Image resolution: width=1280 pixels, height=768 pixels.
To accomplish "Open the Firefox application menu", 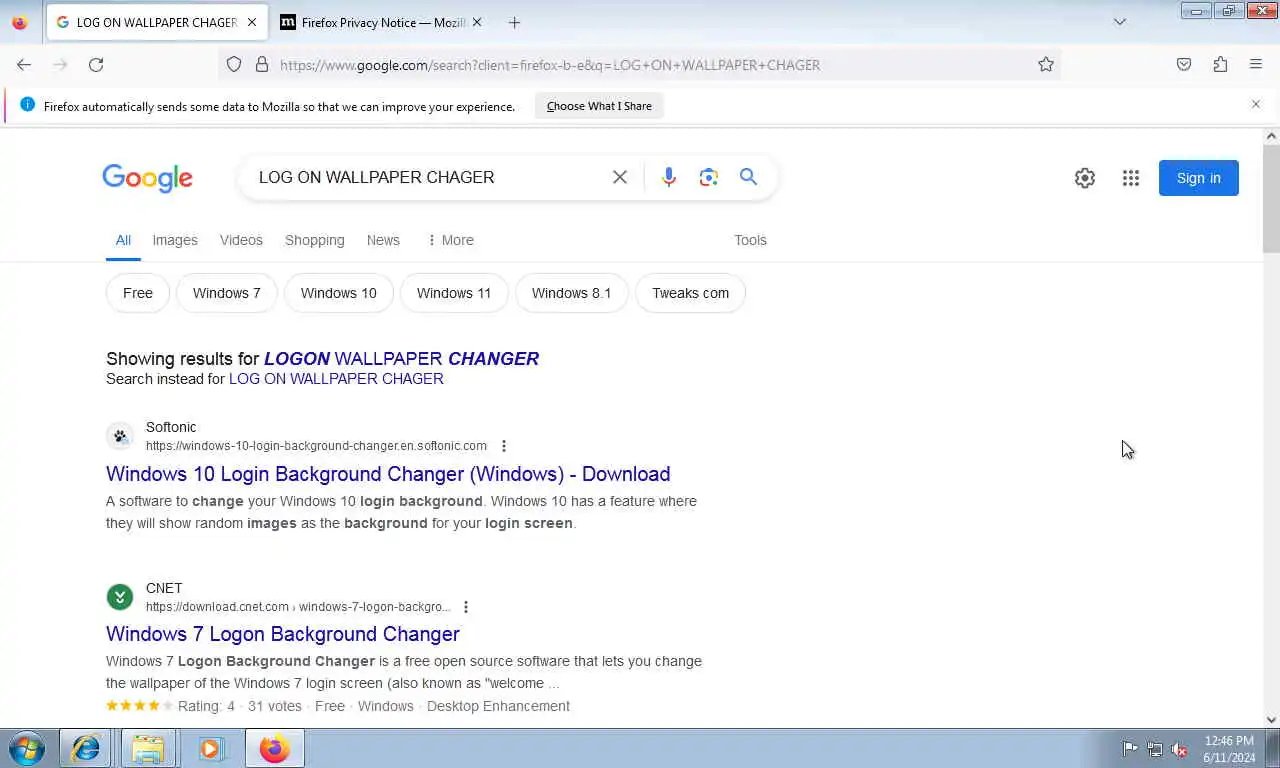I will pos(1256,64).
